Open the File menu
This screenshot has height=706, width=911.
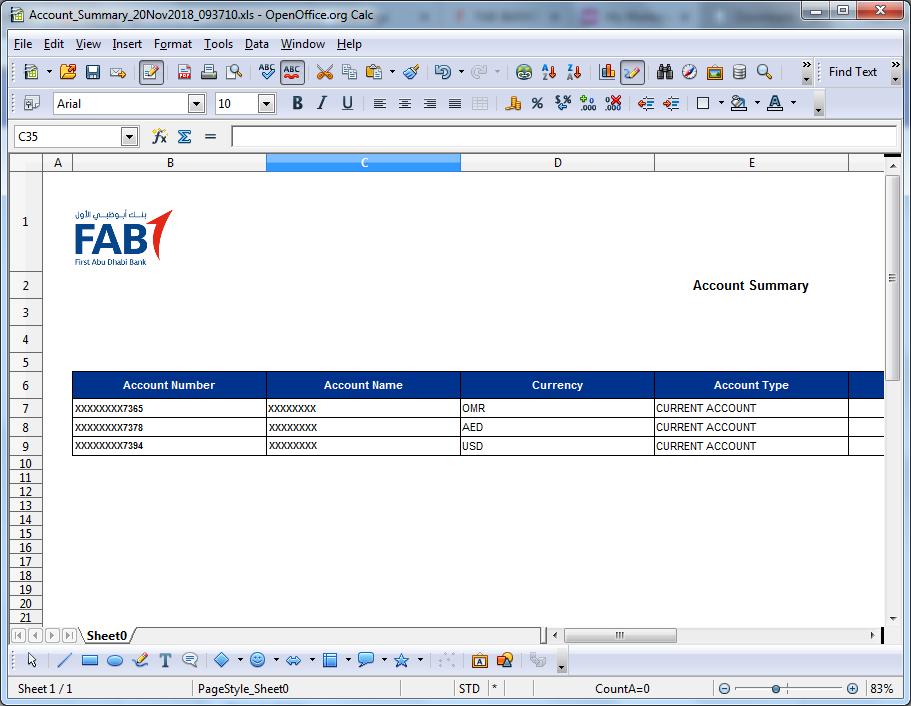23,44
